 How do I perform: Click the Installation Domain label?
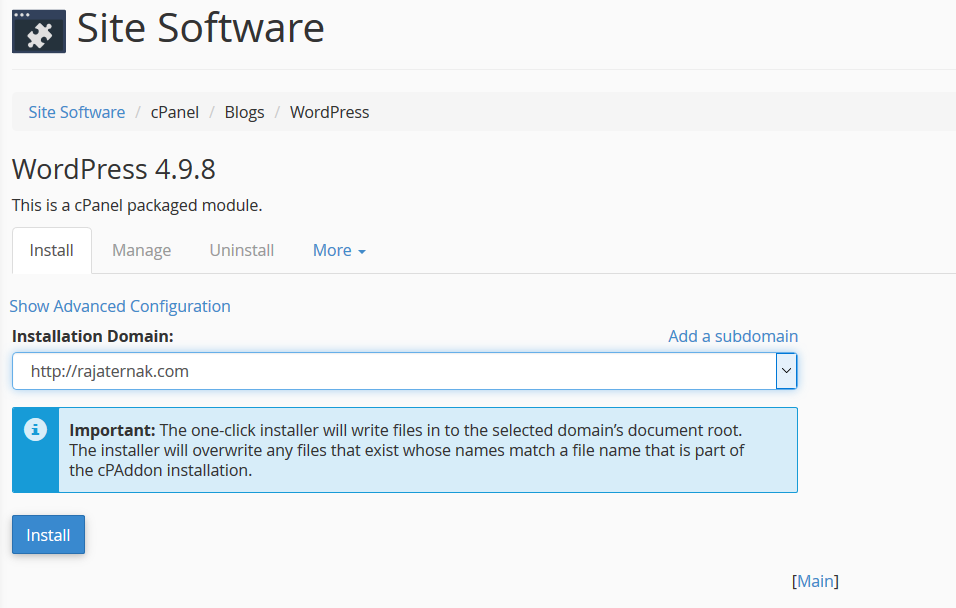coord(93,336)
